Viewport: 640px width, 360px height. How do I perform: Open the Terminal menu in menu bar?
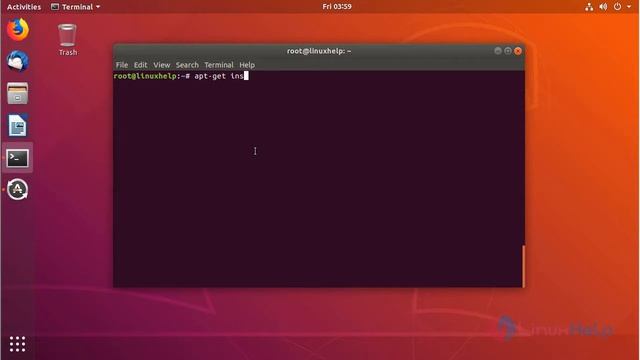[x=219, y=65]
